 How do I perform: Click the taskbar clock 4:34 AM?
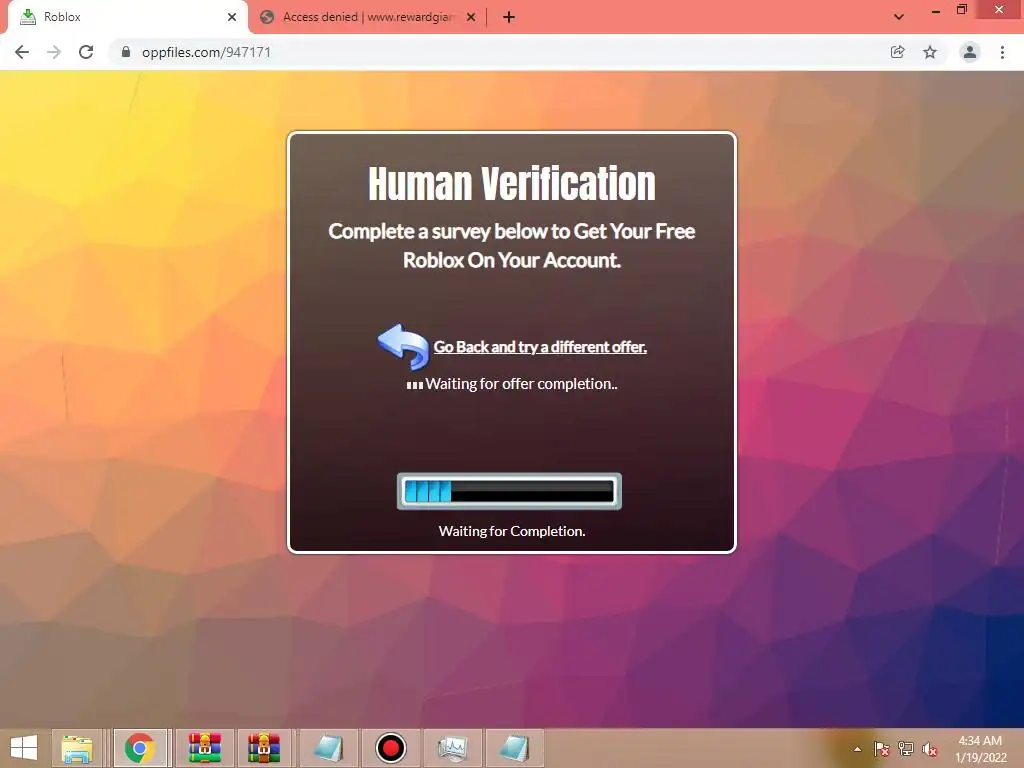pos(980,748)
